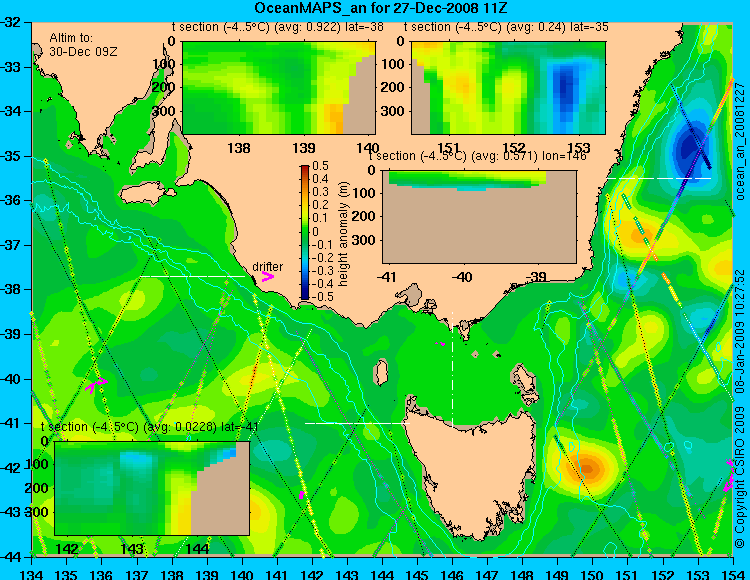The image size is (750, 580).
Task: Open the lat=-38 temperature section inset
Action: point(279,88)
